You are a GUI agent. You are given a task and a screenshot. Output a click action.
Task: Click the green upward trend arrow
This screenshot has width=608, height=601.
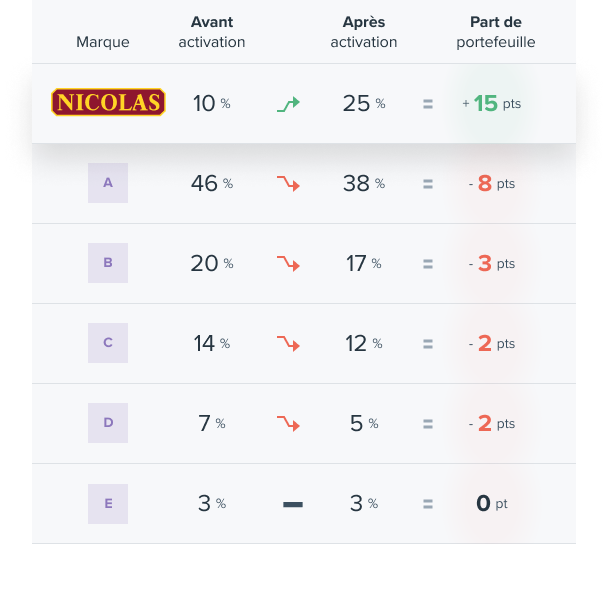[x=288, y=104]
